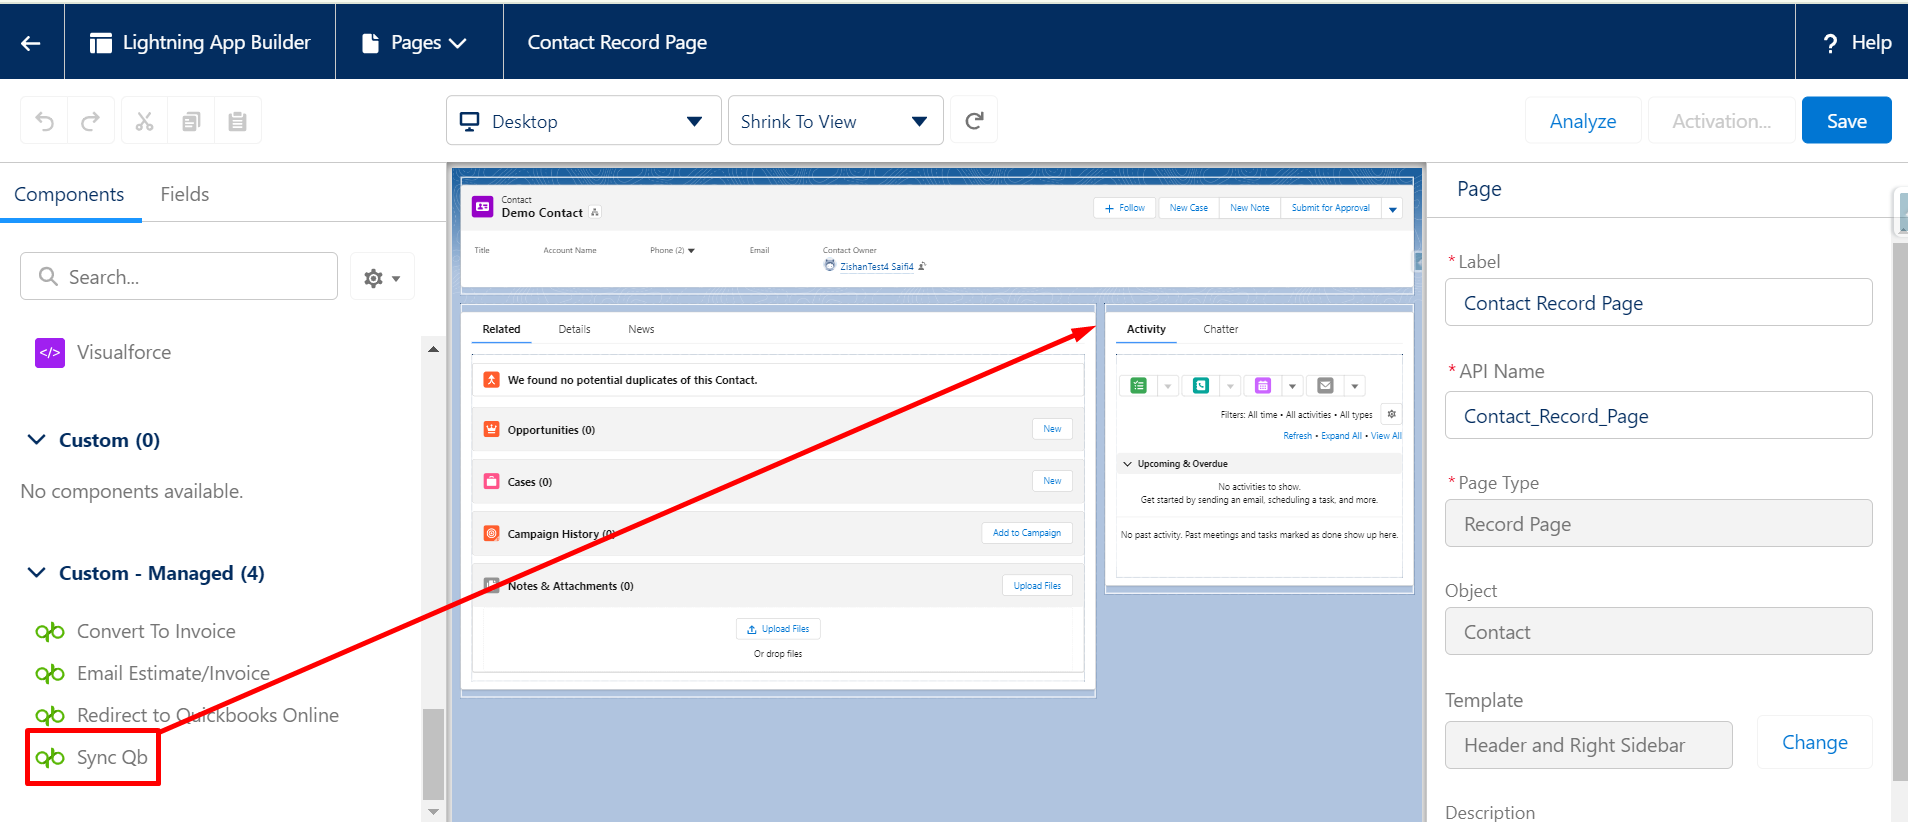Viewport: 1908px width, 822px height.
Task: Click the Opportunities related list icon
Action: 491,429
